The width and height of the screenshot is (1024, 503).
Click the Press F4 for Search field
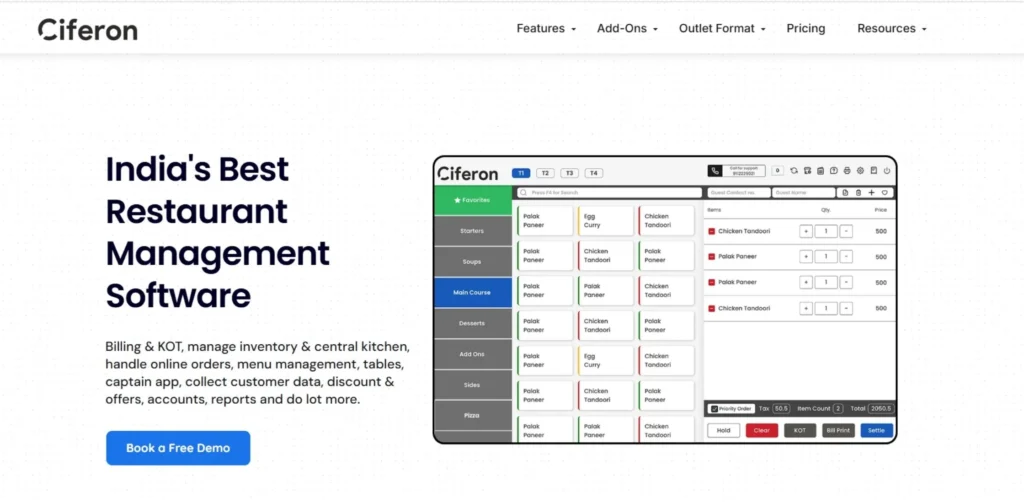pos(609,193)
